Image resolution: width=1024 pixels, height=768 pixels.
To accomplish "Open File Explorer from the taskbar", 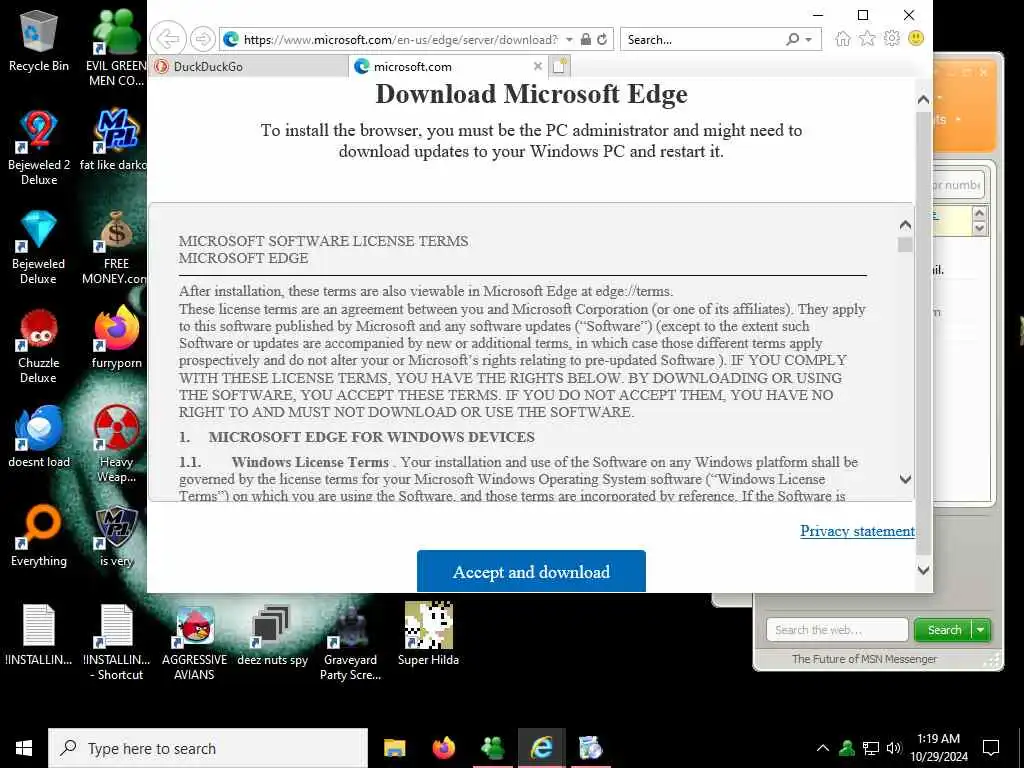I will (x=394, y=748).
